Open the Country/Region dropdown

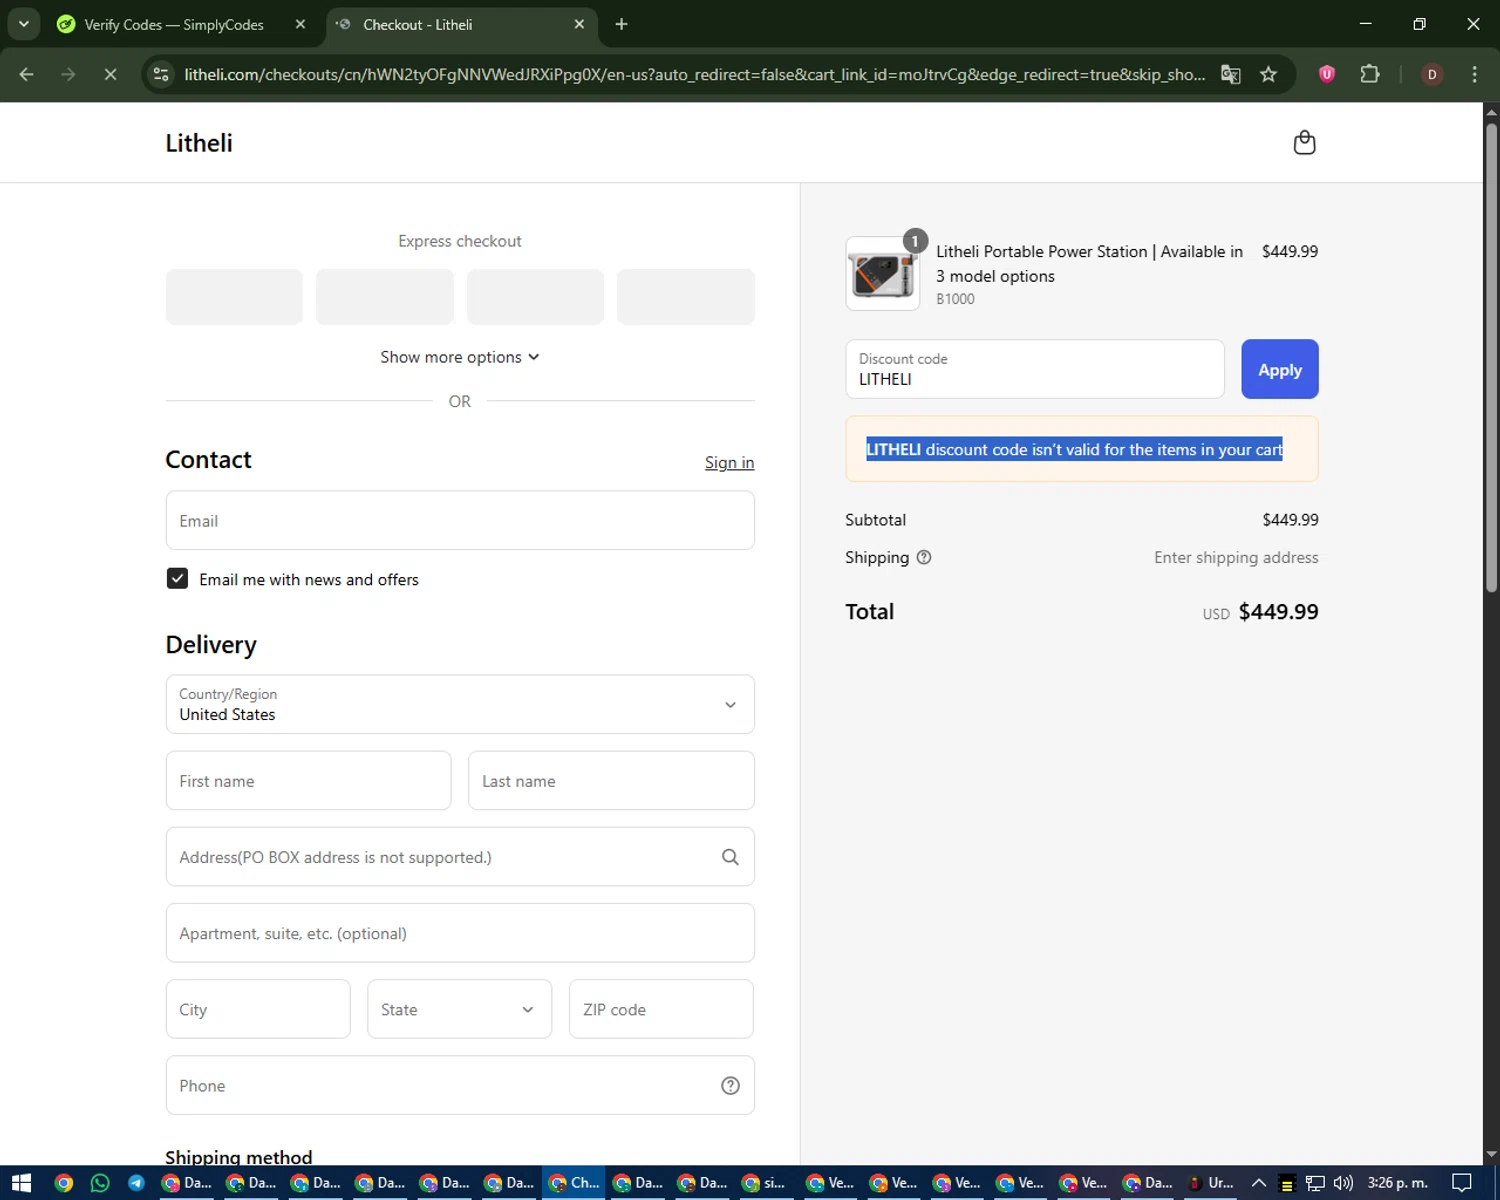point(460,704)
